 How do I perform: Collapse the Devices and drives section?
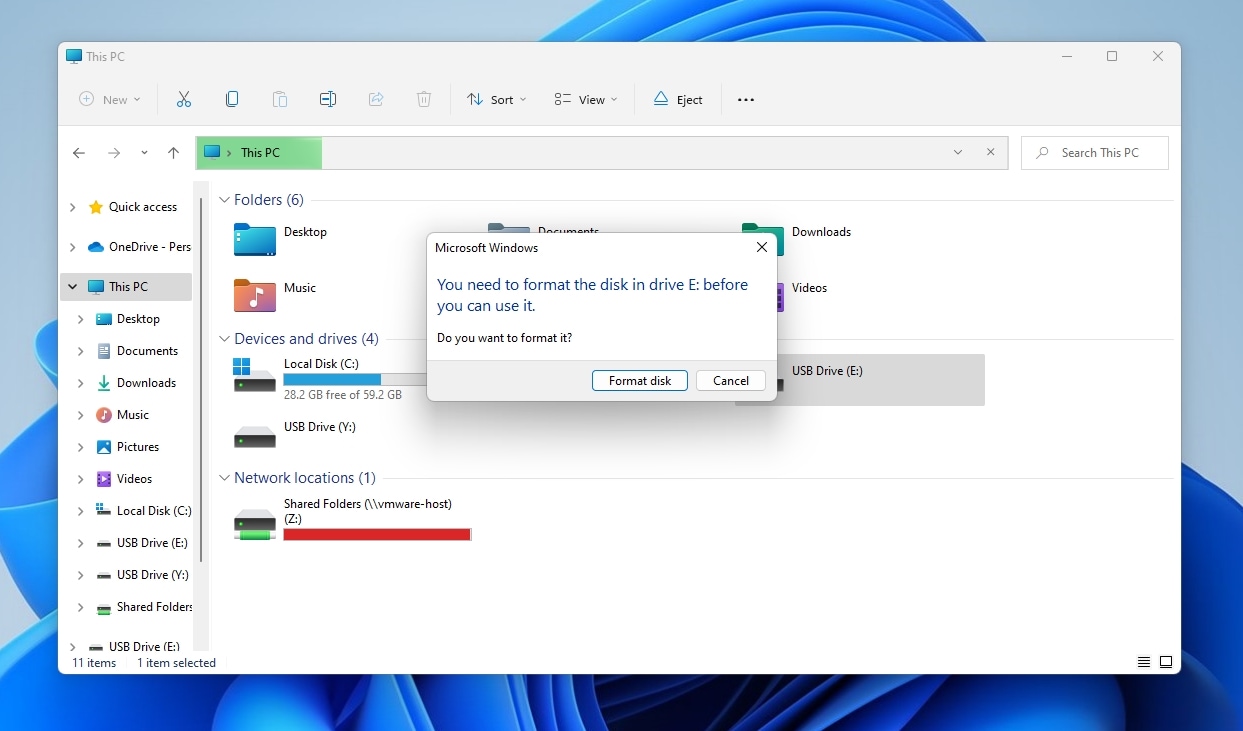pos(224,339)
